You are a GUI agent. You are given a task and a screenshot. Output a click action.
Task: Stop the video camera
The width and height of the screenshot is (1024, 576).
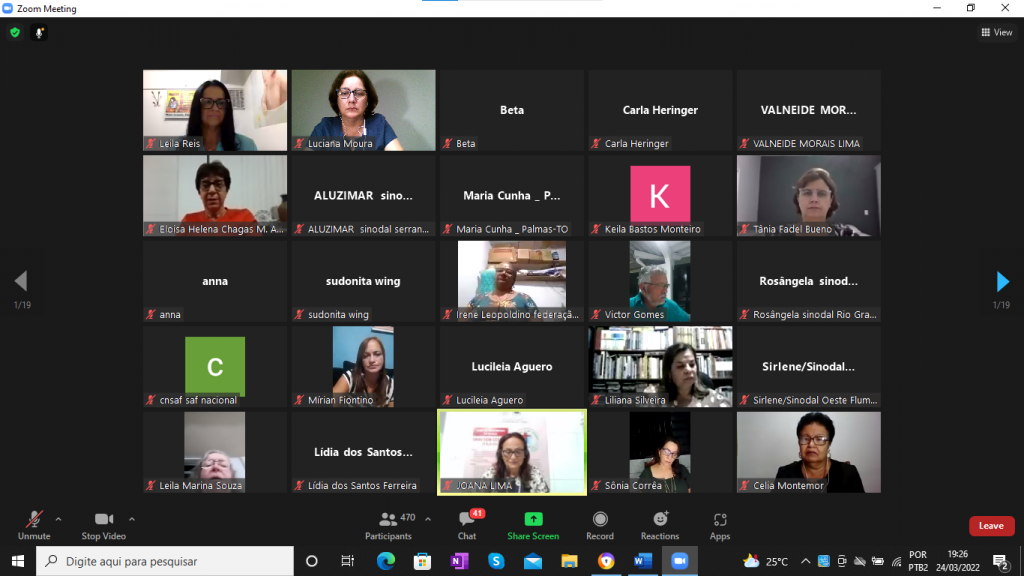[x=104, y=524]
